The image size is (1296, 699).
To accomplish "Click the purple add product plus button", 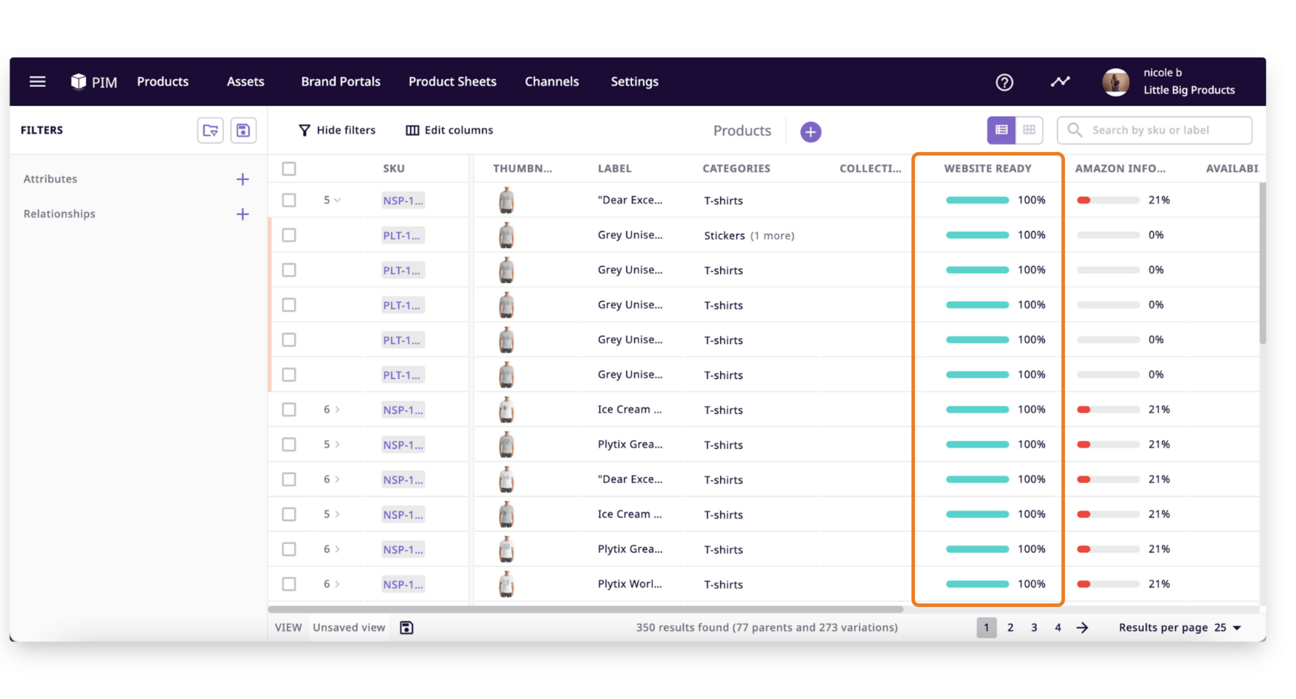I will [810, 131].
